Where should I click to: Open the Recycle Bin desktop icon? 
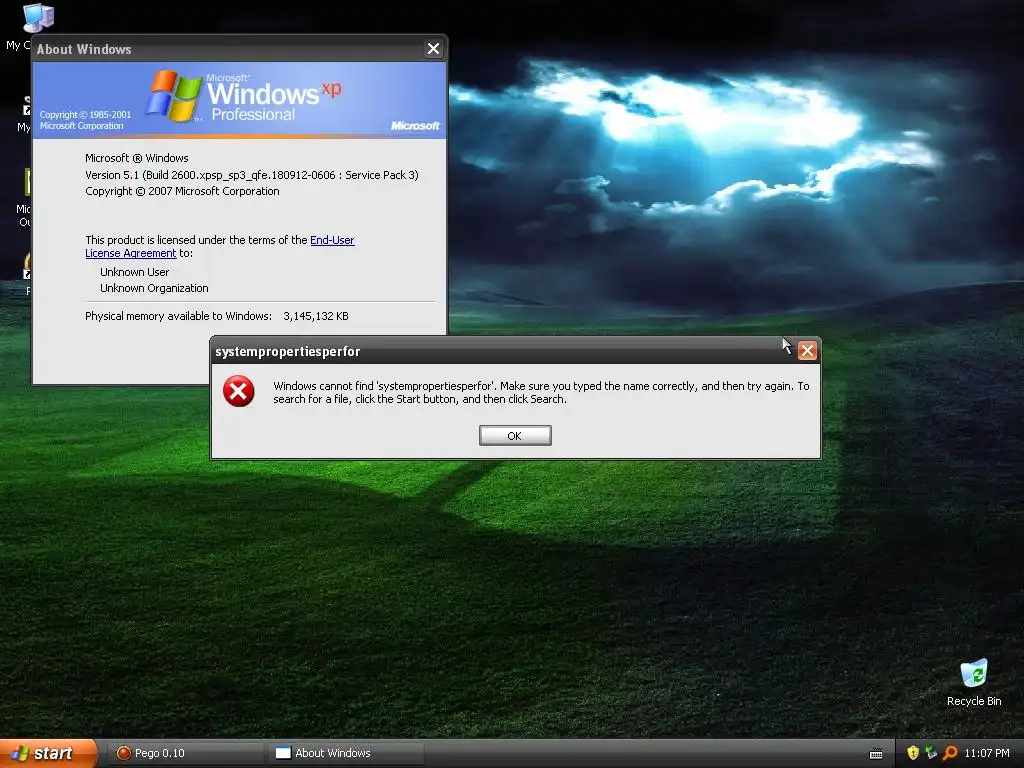tap(974, 683)
